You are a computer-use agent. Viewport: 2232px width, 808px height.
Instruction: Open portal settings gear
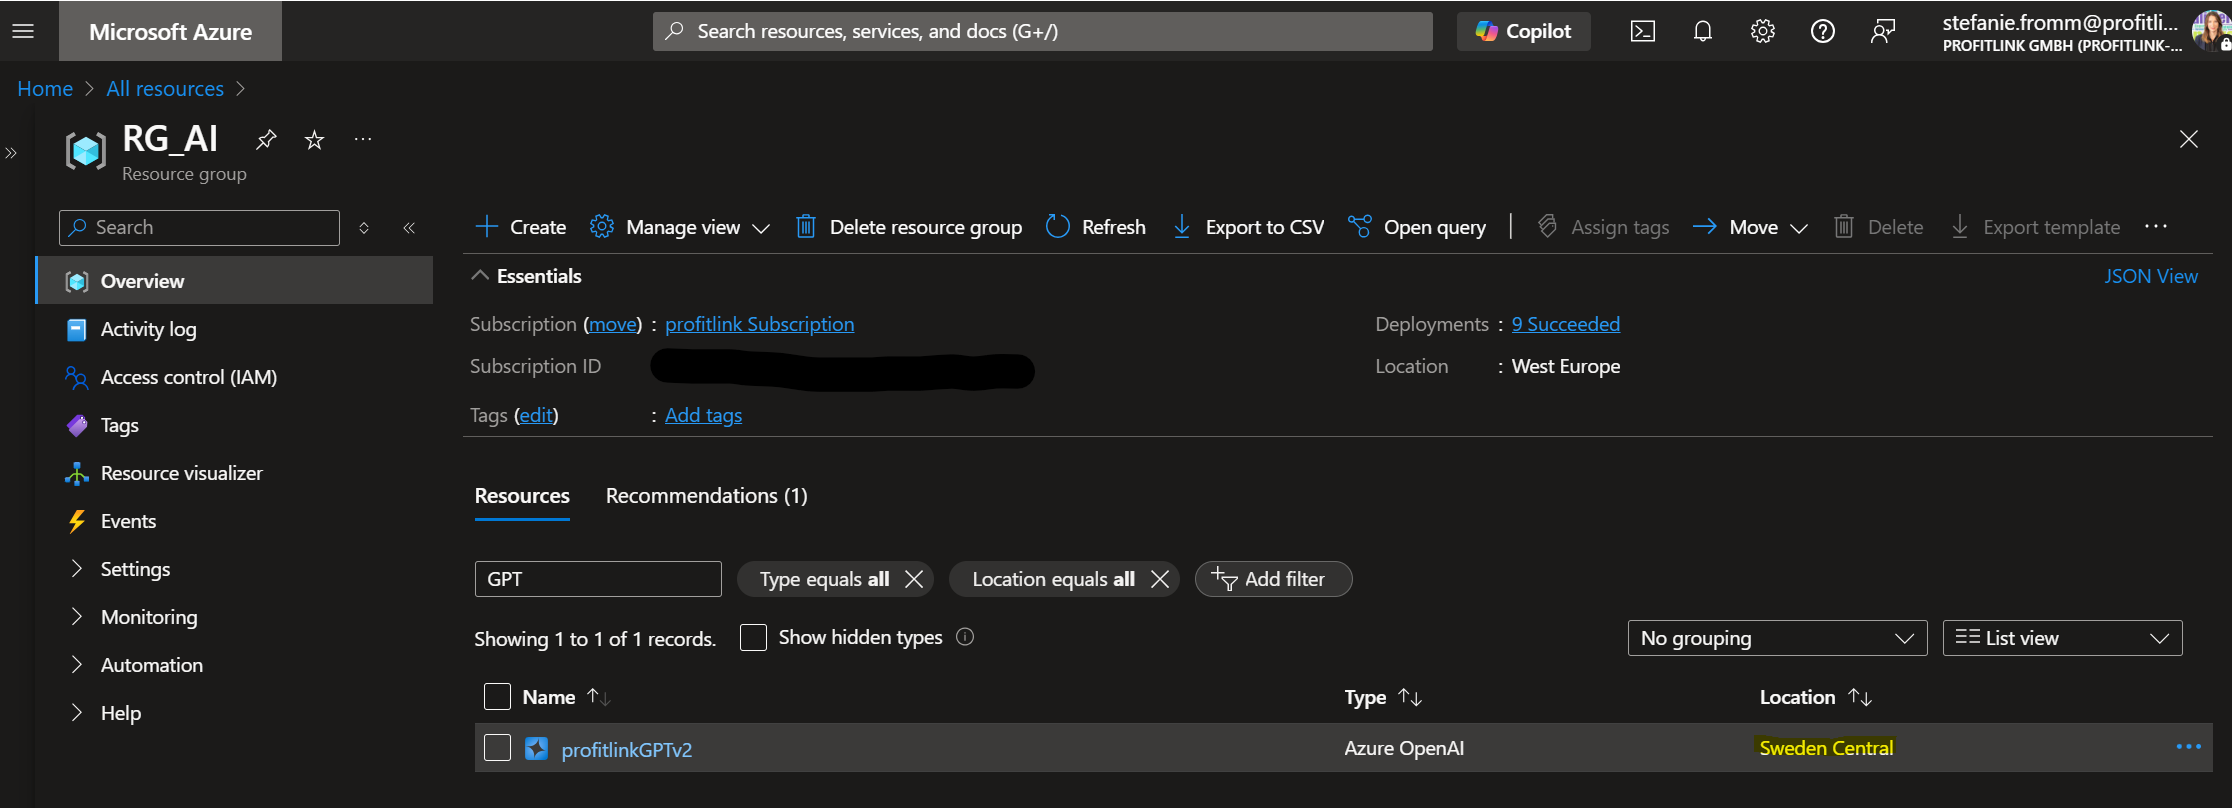click(x=1762, y=31)
